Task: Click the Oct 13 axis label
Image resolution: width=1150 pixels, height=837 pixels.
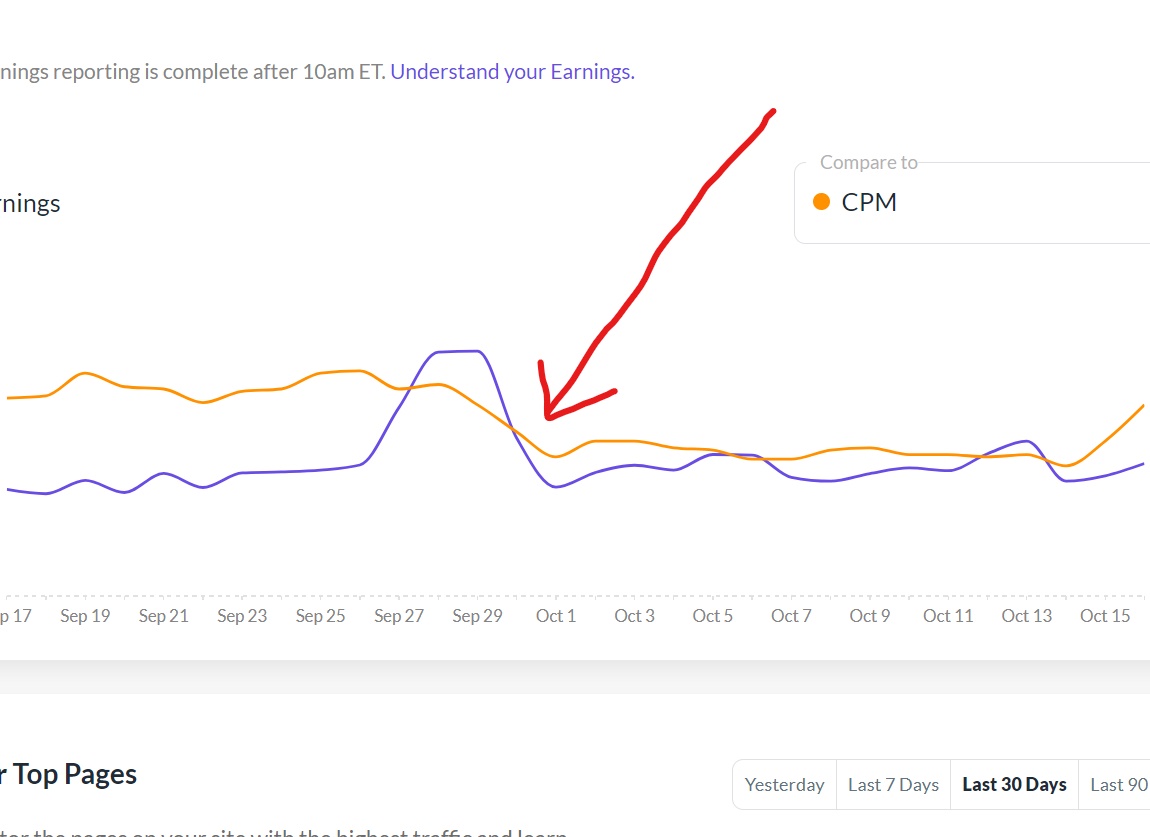Action: (1027, 616)
